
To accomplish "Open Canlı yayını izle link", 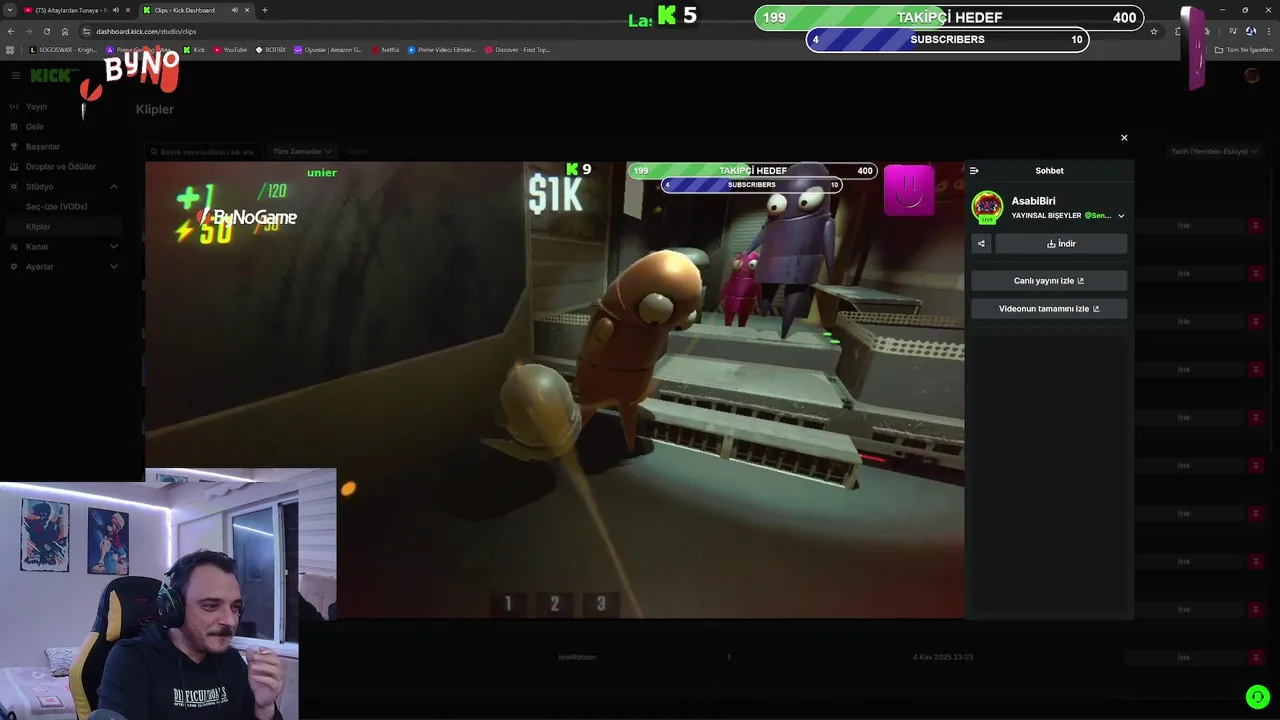I will coord(1049,281).
